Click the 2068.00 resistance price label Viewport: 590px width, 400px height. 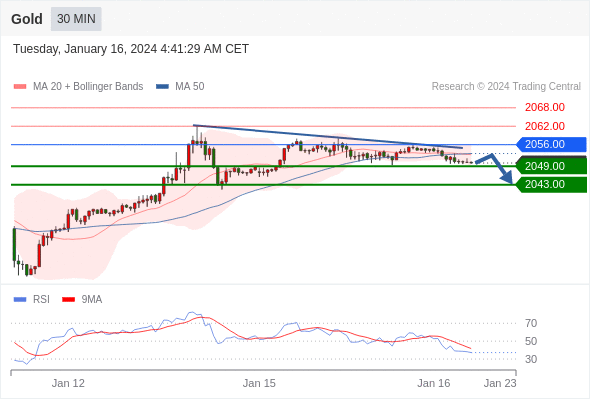pyautogui.click(x=545, y=108)
